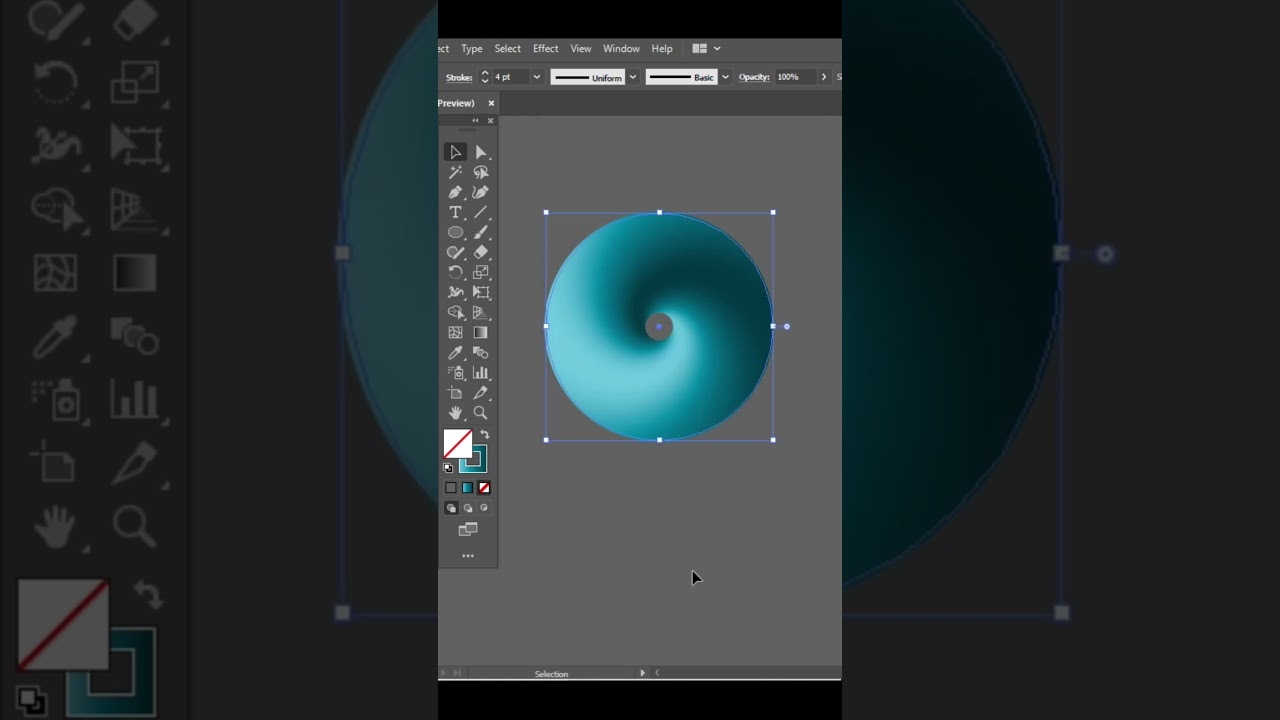The width and height of the screenshot is (1280, 720).
Task: Select the Pen tool
Action: (x=456, y=192)
